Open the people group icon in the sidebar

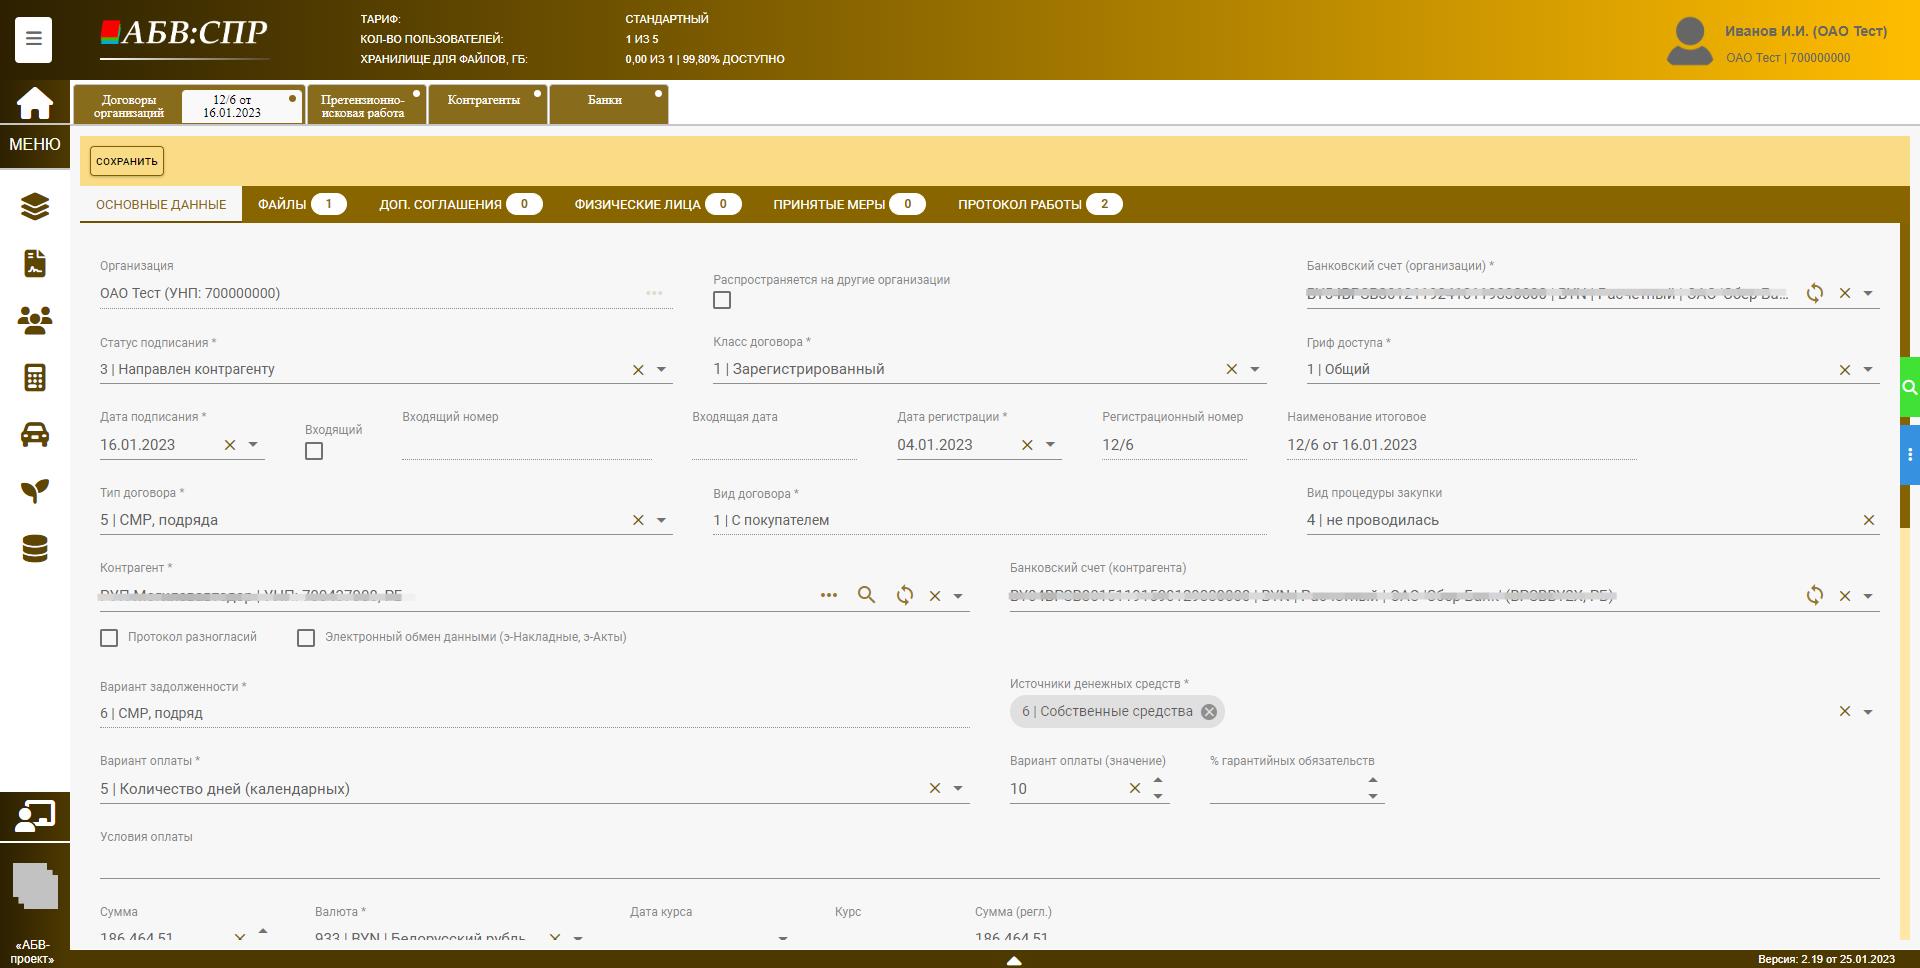(x=35, y=321)
